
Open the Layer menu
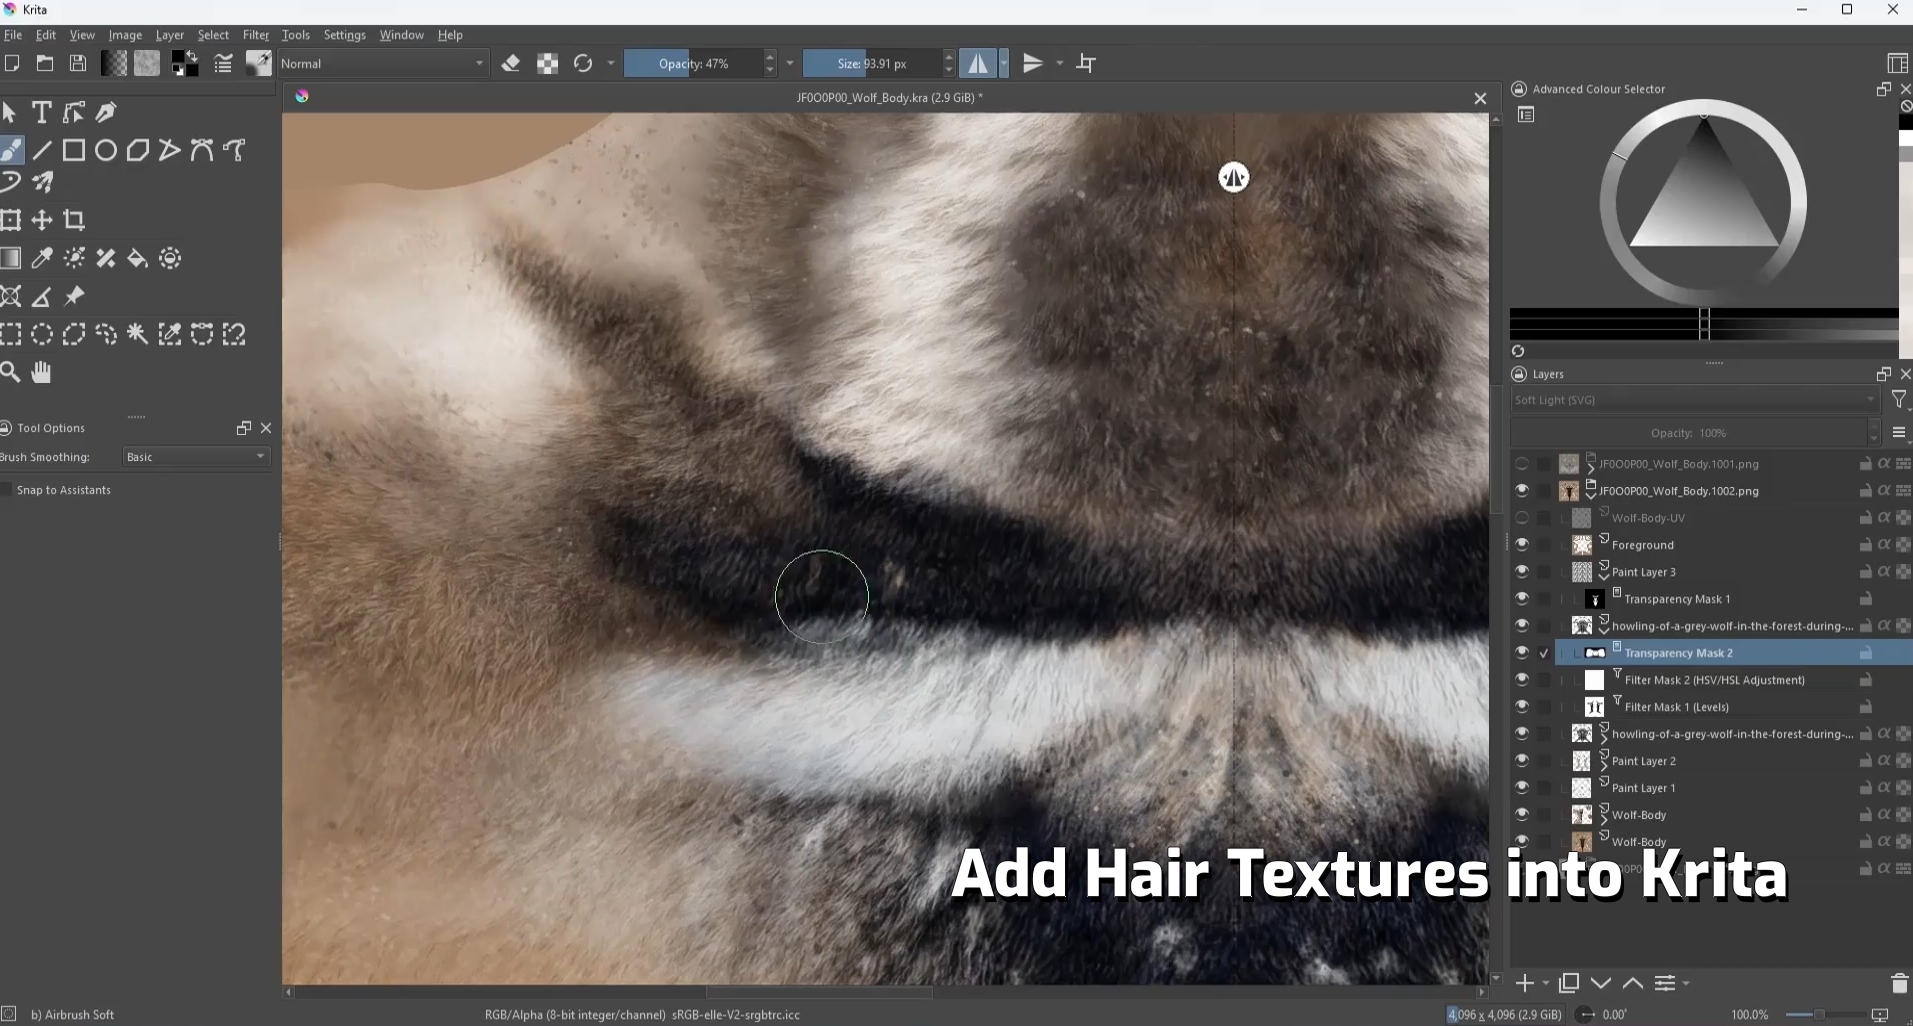point(169,35)
